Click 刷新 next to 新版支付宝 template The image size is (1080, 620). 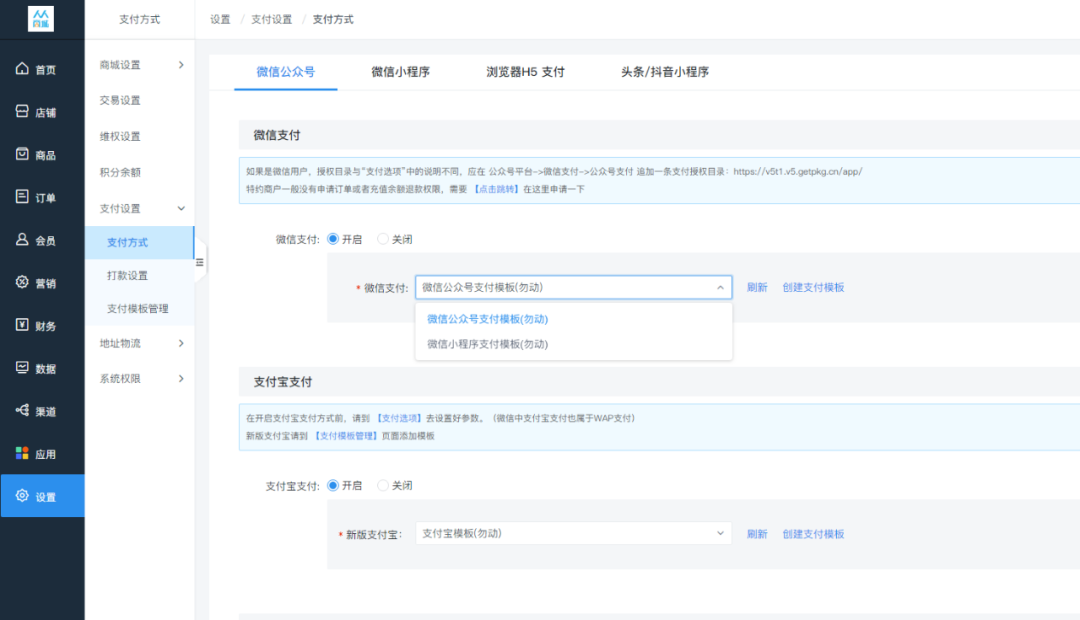(x=757, y=534)
